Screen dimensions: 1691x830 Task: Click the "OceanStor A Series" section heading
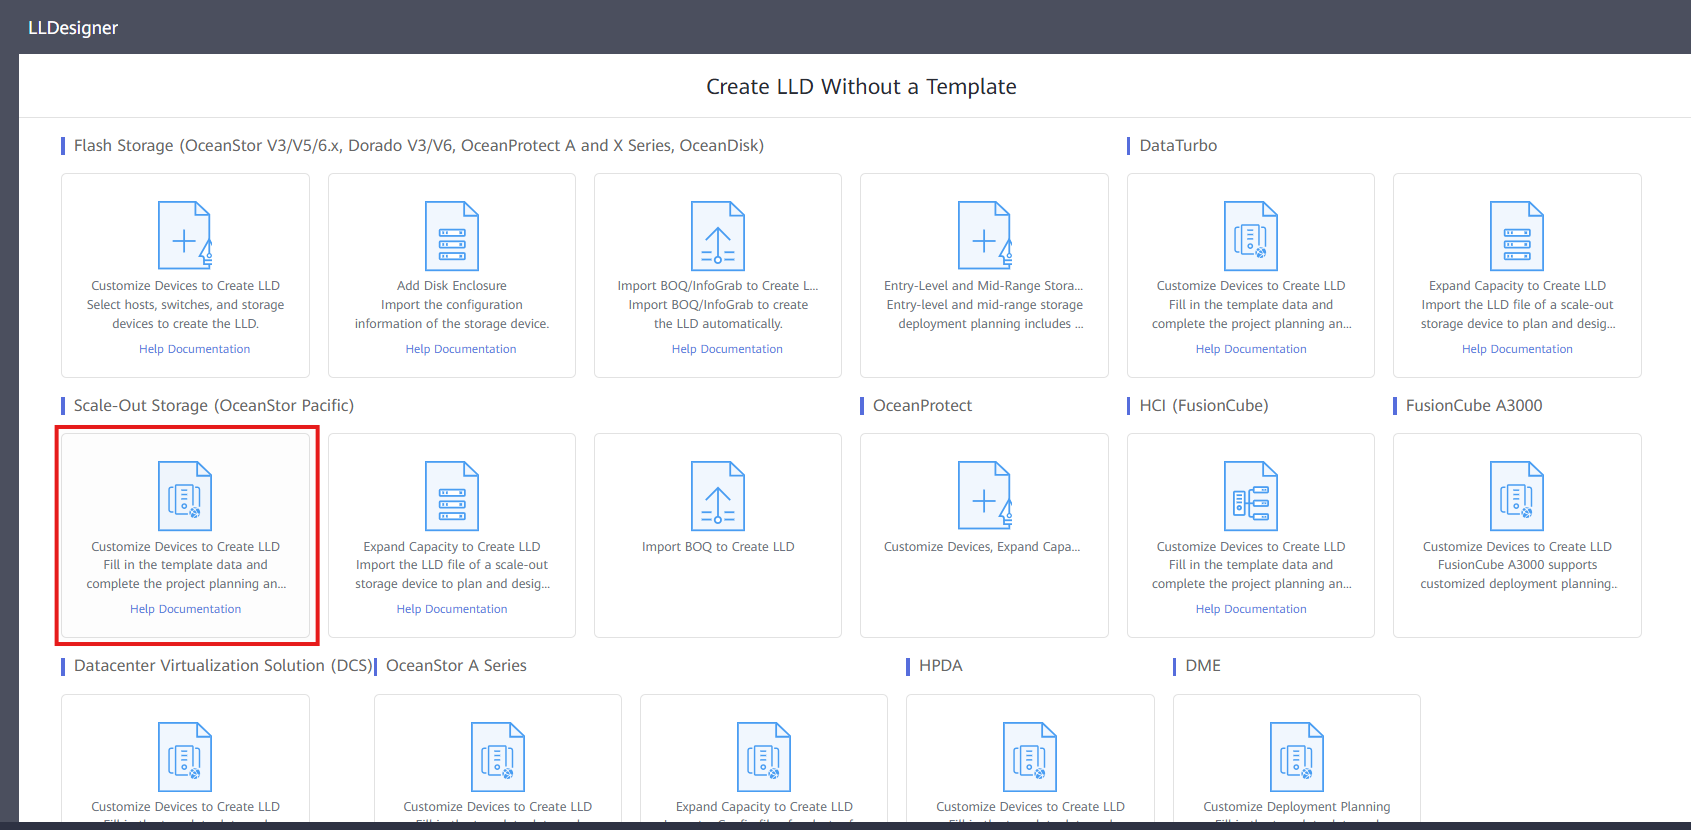[456, 666]
